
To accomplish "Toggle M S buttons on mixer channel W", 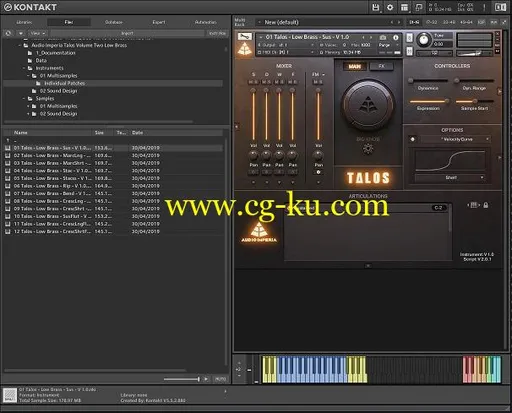I will (x=279, y=82).
